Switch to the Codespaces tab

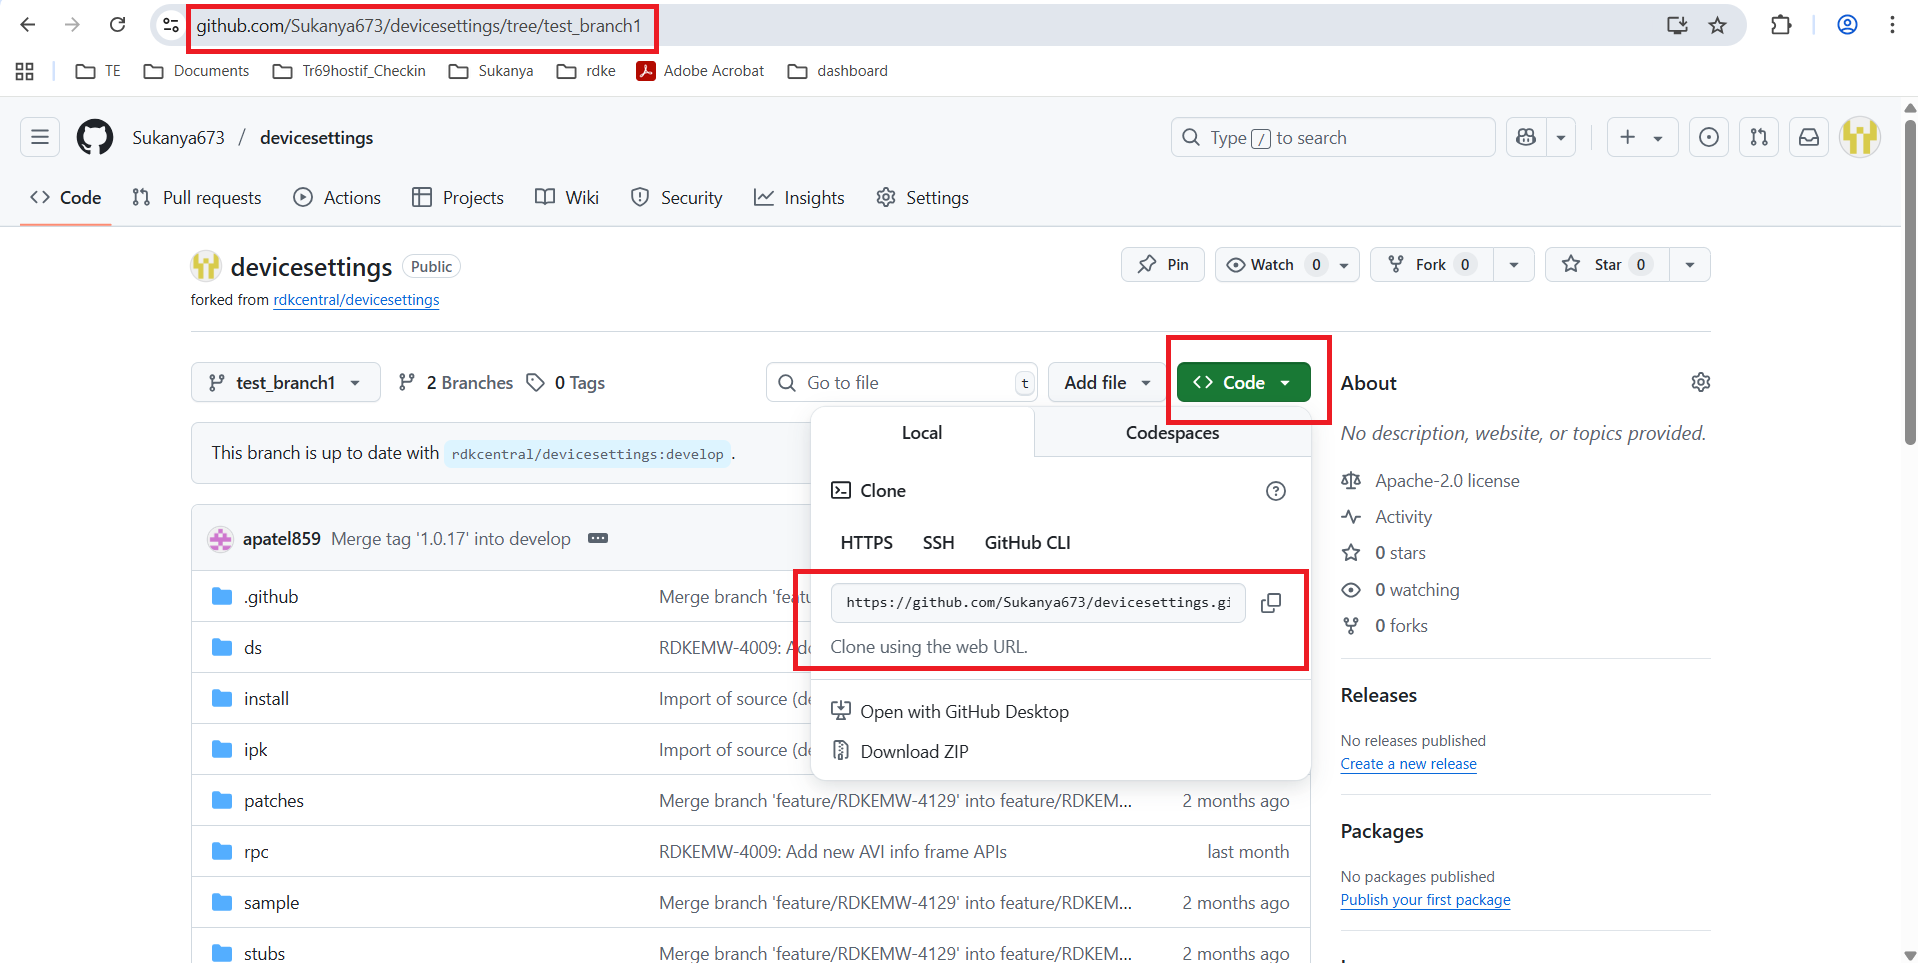tap(1172, 433)
